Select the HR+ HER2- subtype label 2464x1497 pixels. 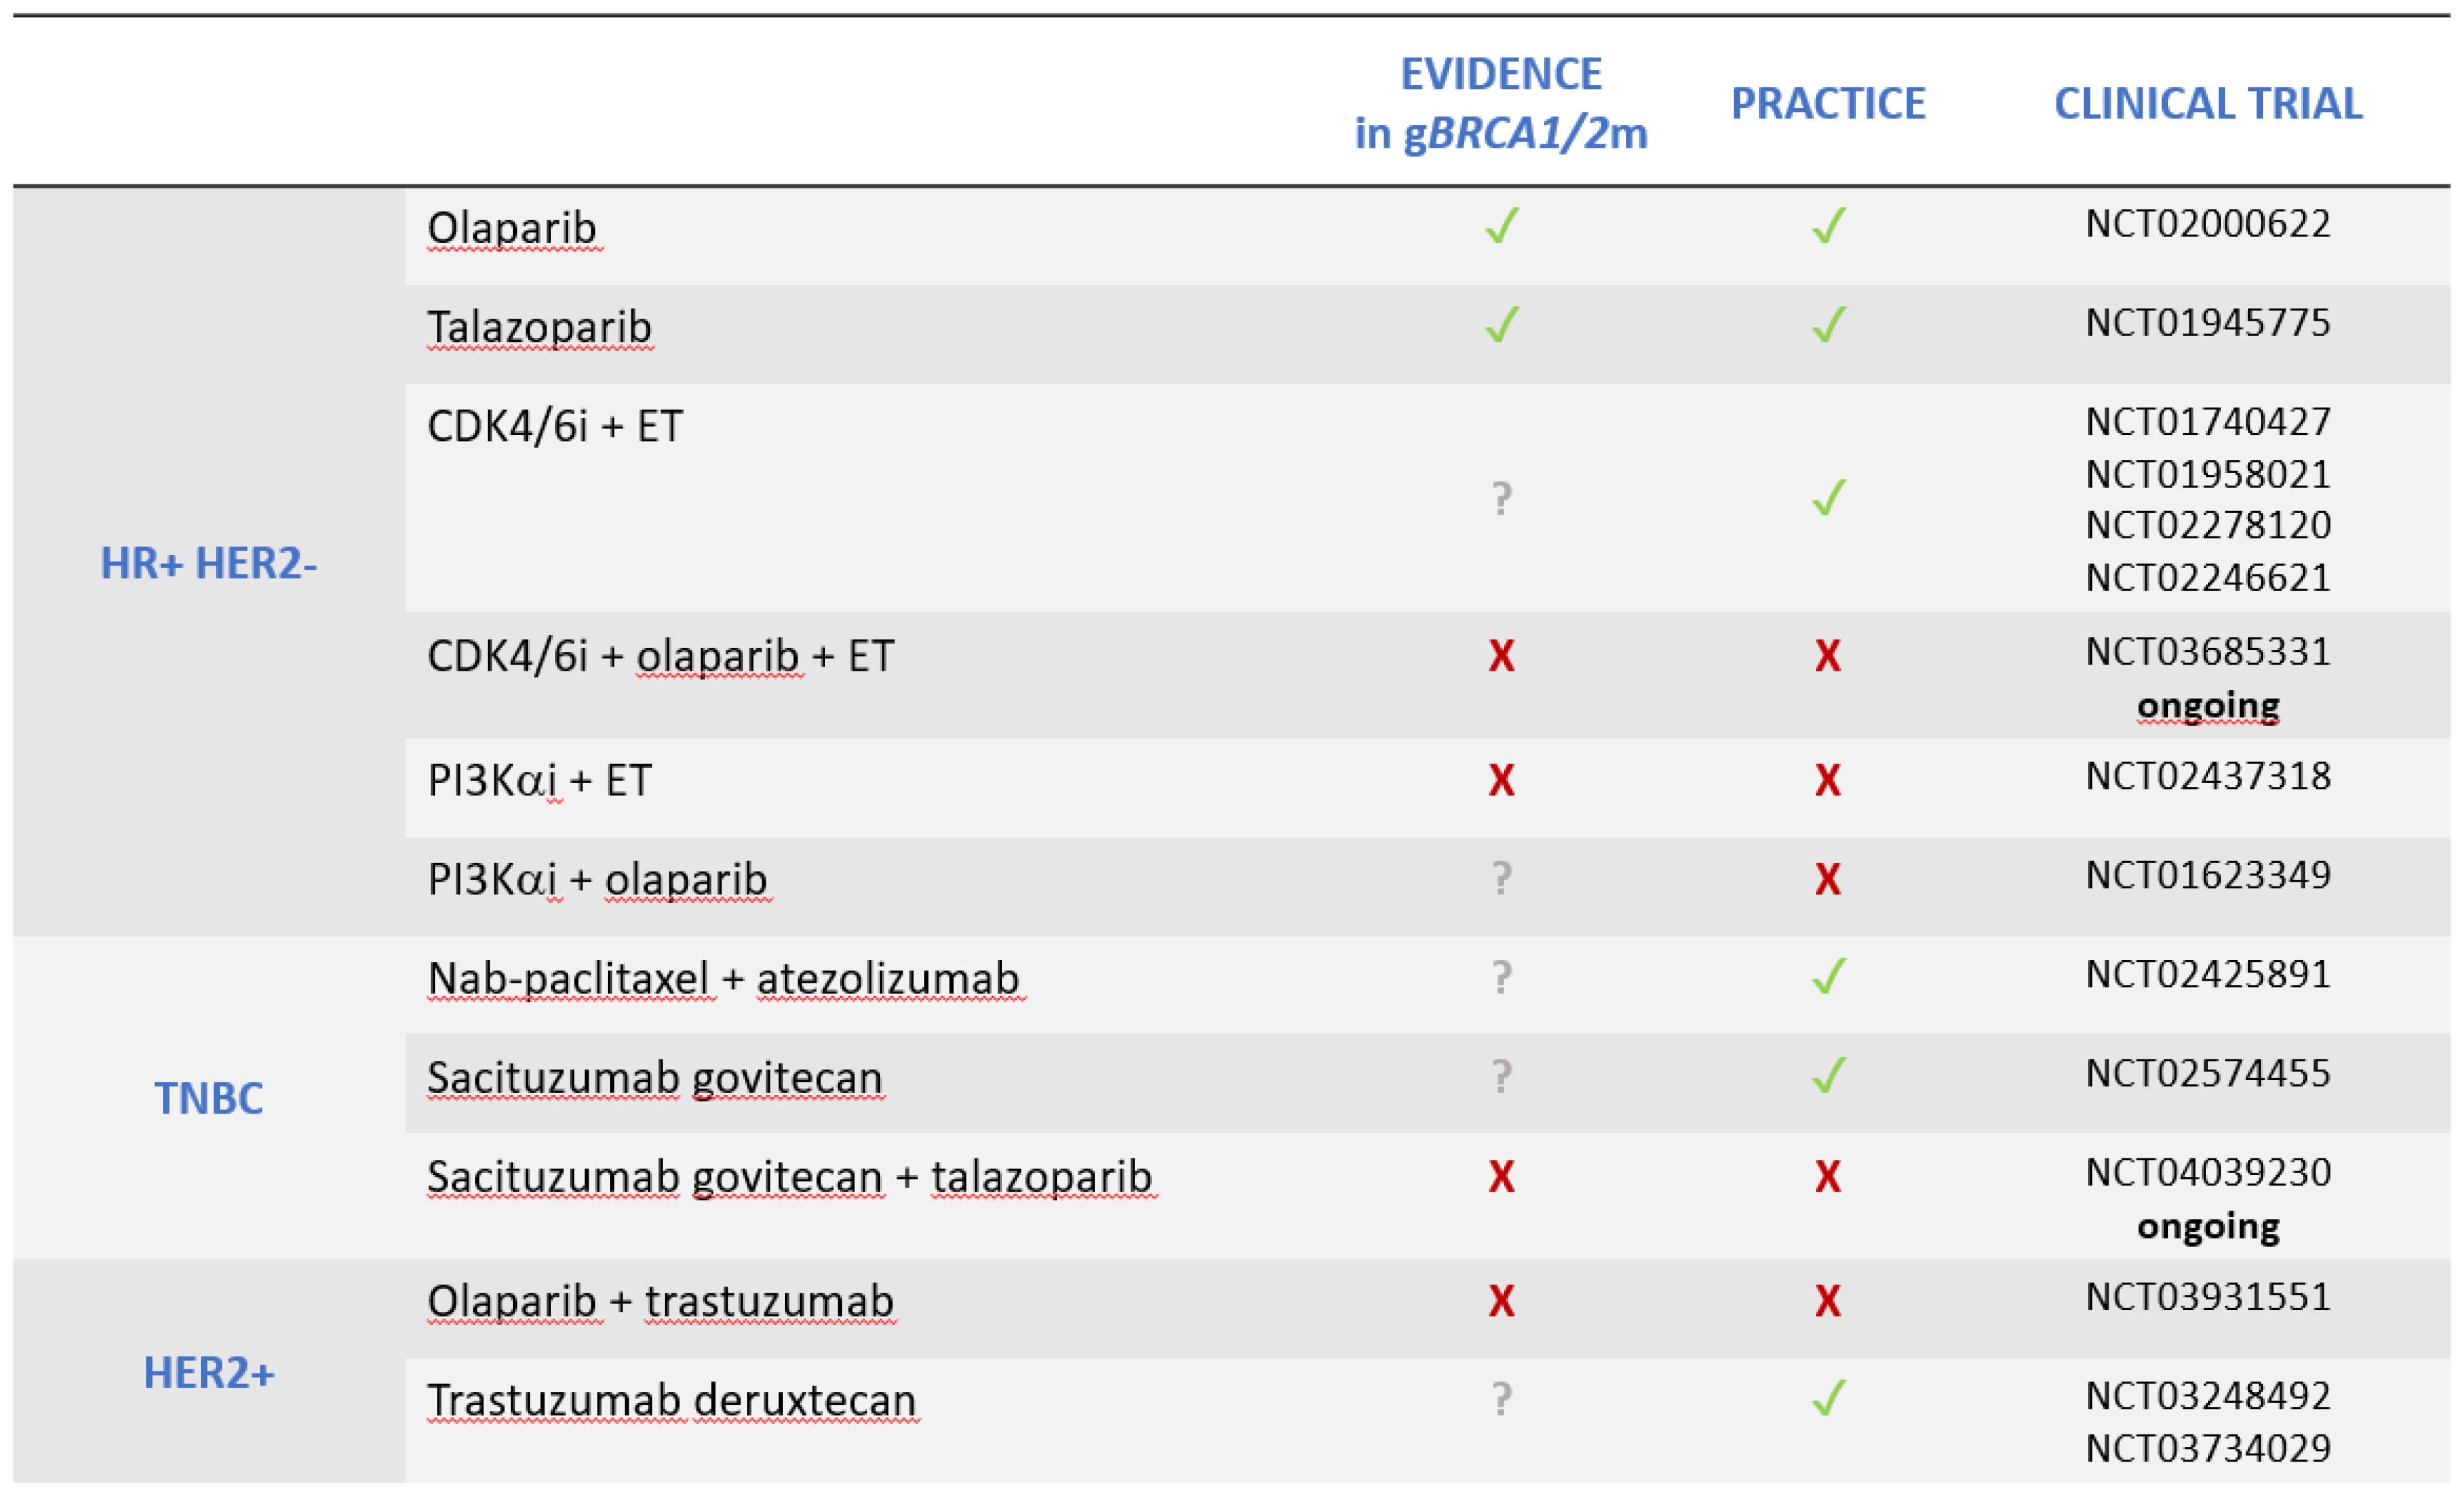(x=209, y=564)
